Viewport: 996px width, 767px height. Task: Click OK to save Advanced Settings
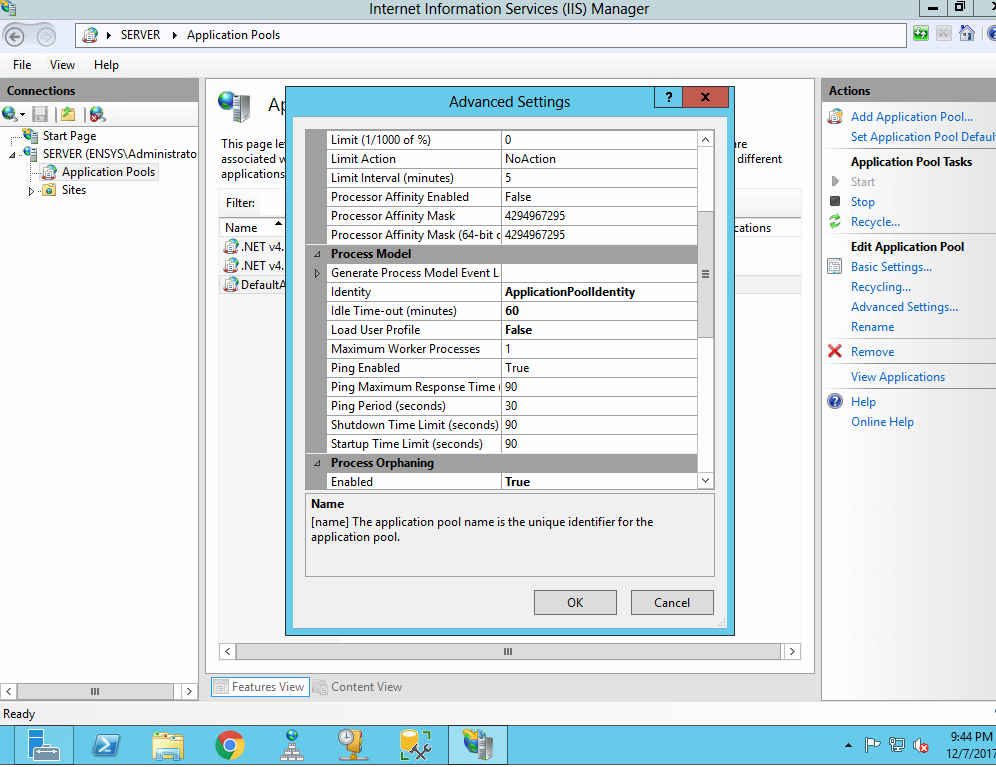[x=575, y=602]
